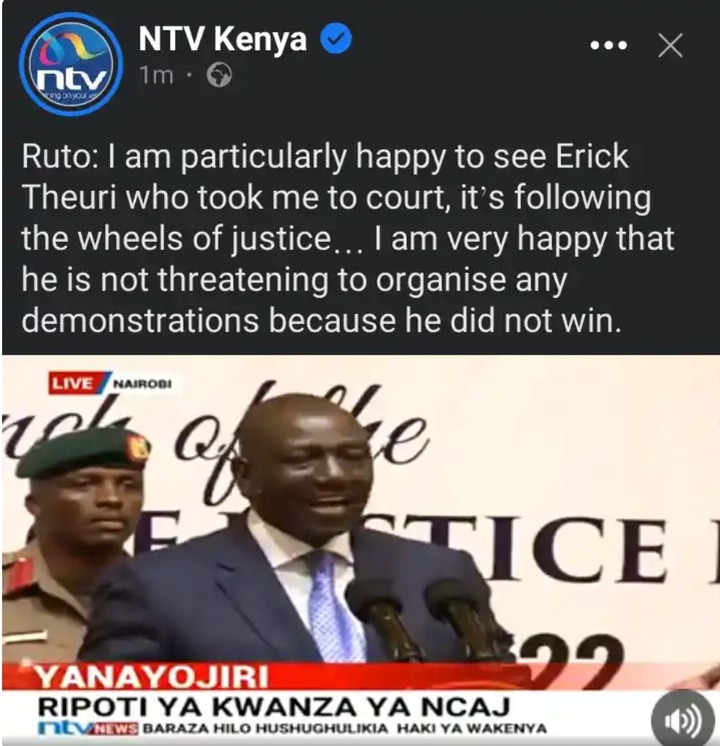The height and width of the screenshot is (746, 720).
Task: Click the NTV Kenya page name
Action: [x=223, y=39]
